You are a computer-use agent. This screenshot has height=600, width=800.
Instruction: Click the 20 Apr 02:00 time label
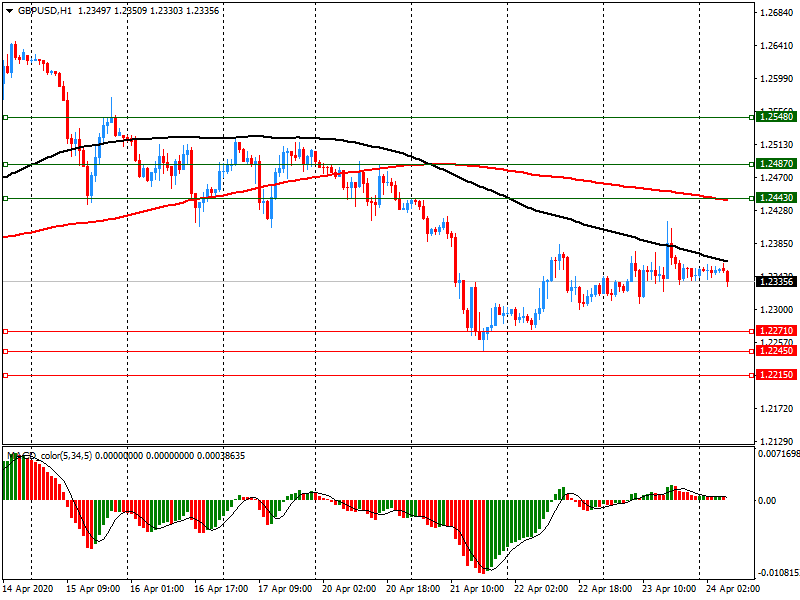pos(349,589)
